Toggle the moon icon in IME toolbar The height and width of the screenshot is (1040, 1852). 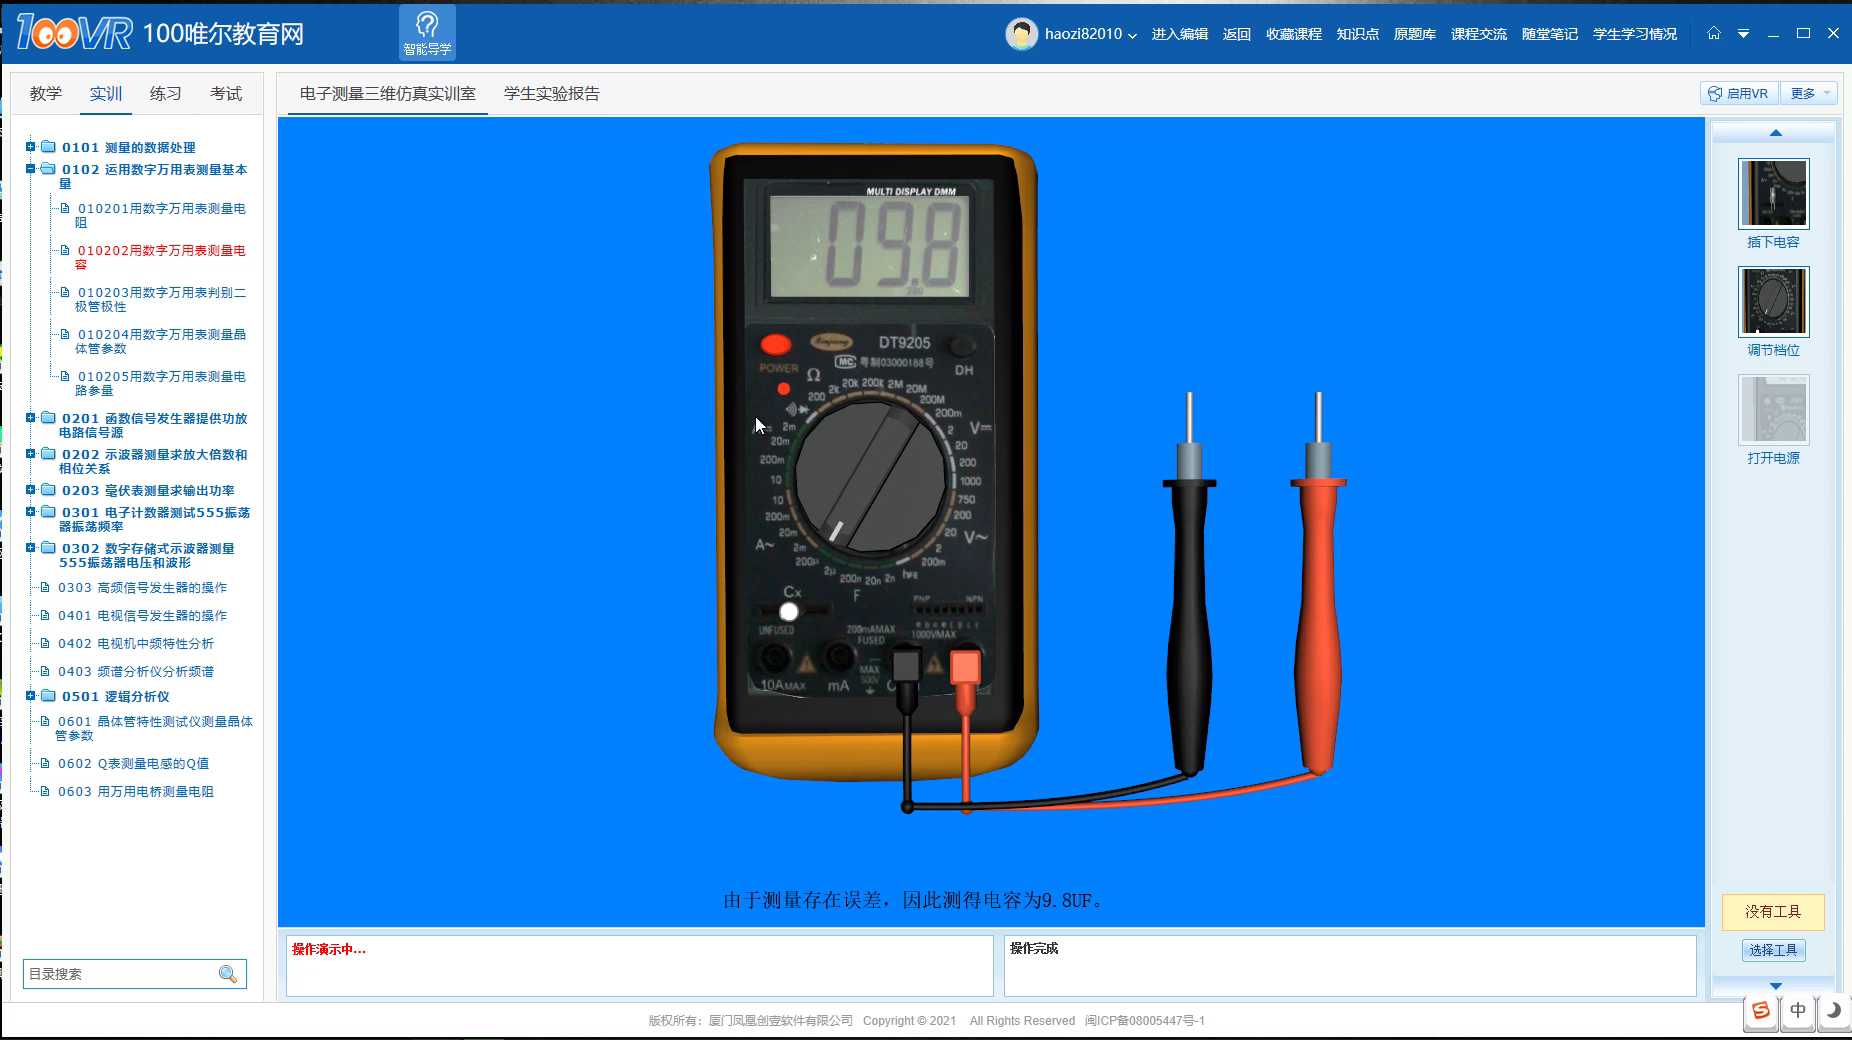click(1833, 1010)
